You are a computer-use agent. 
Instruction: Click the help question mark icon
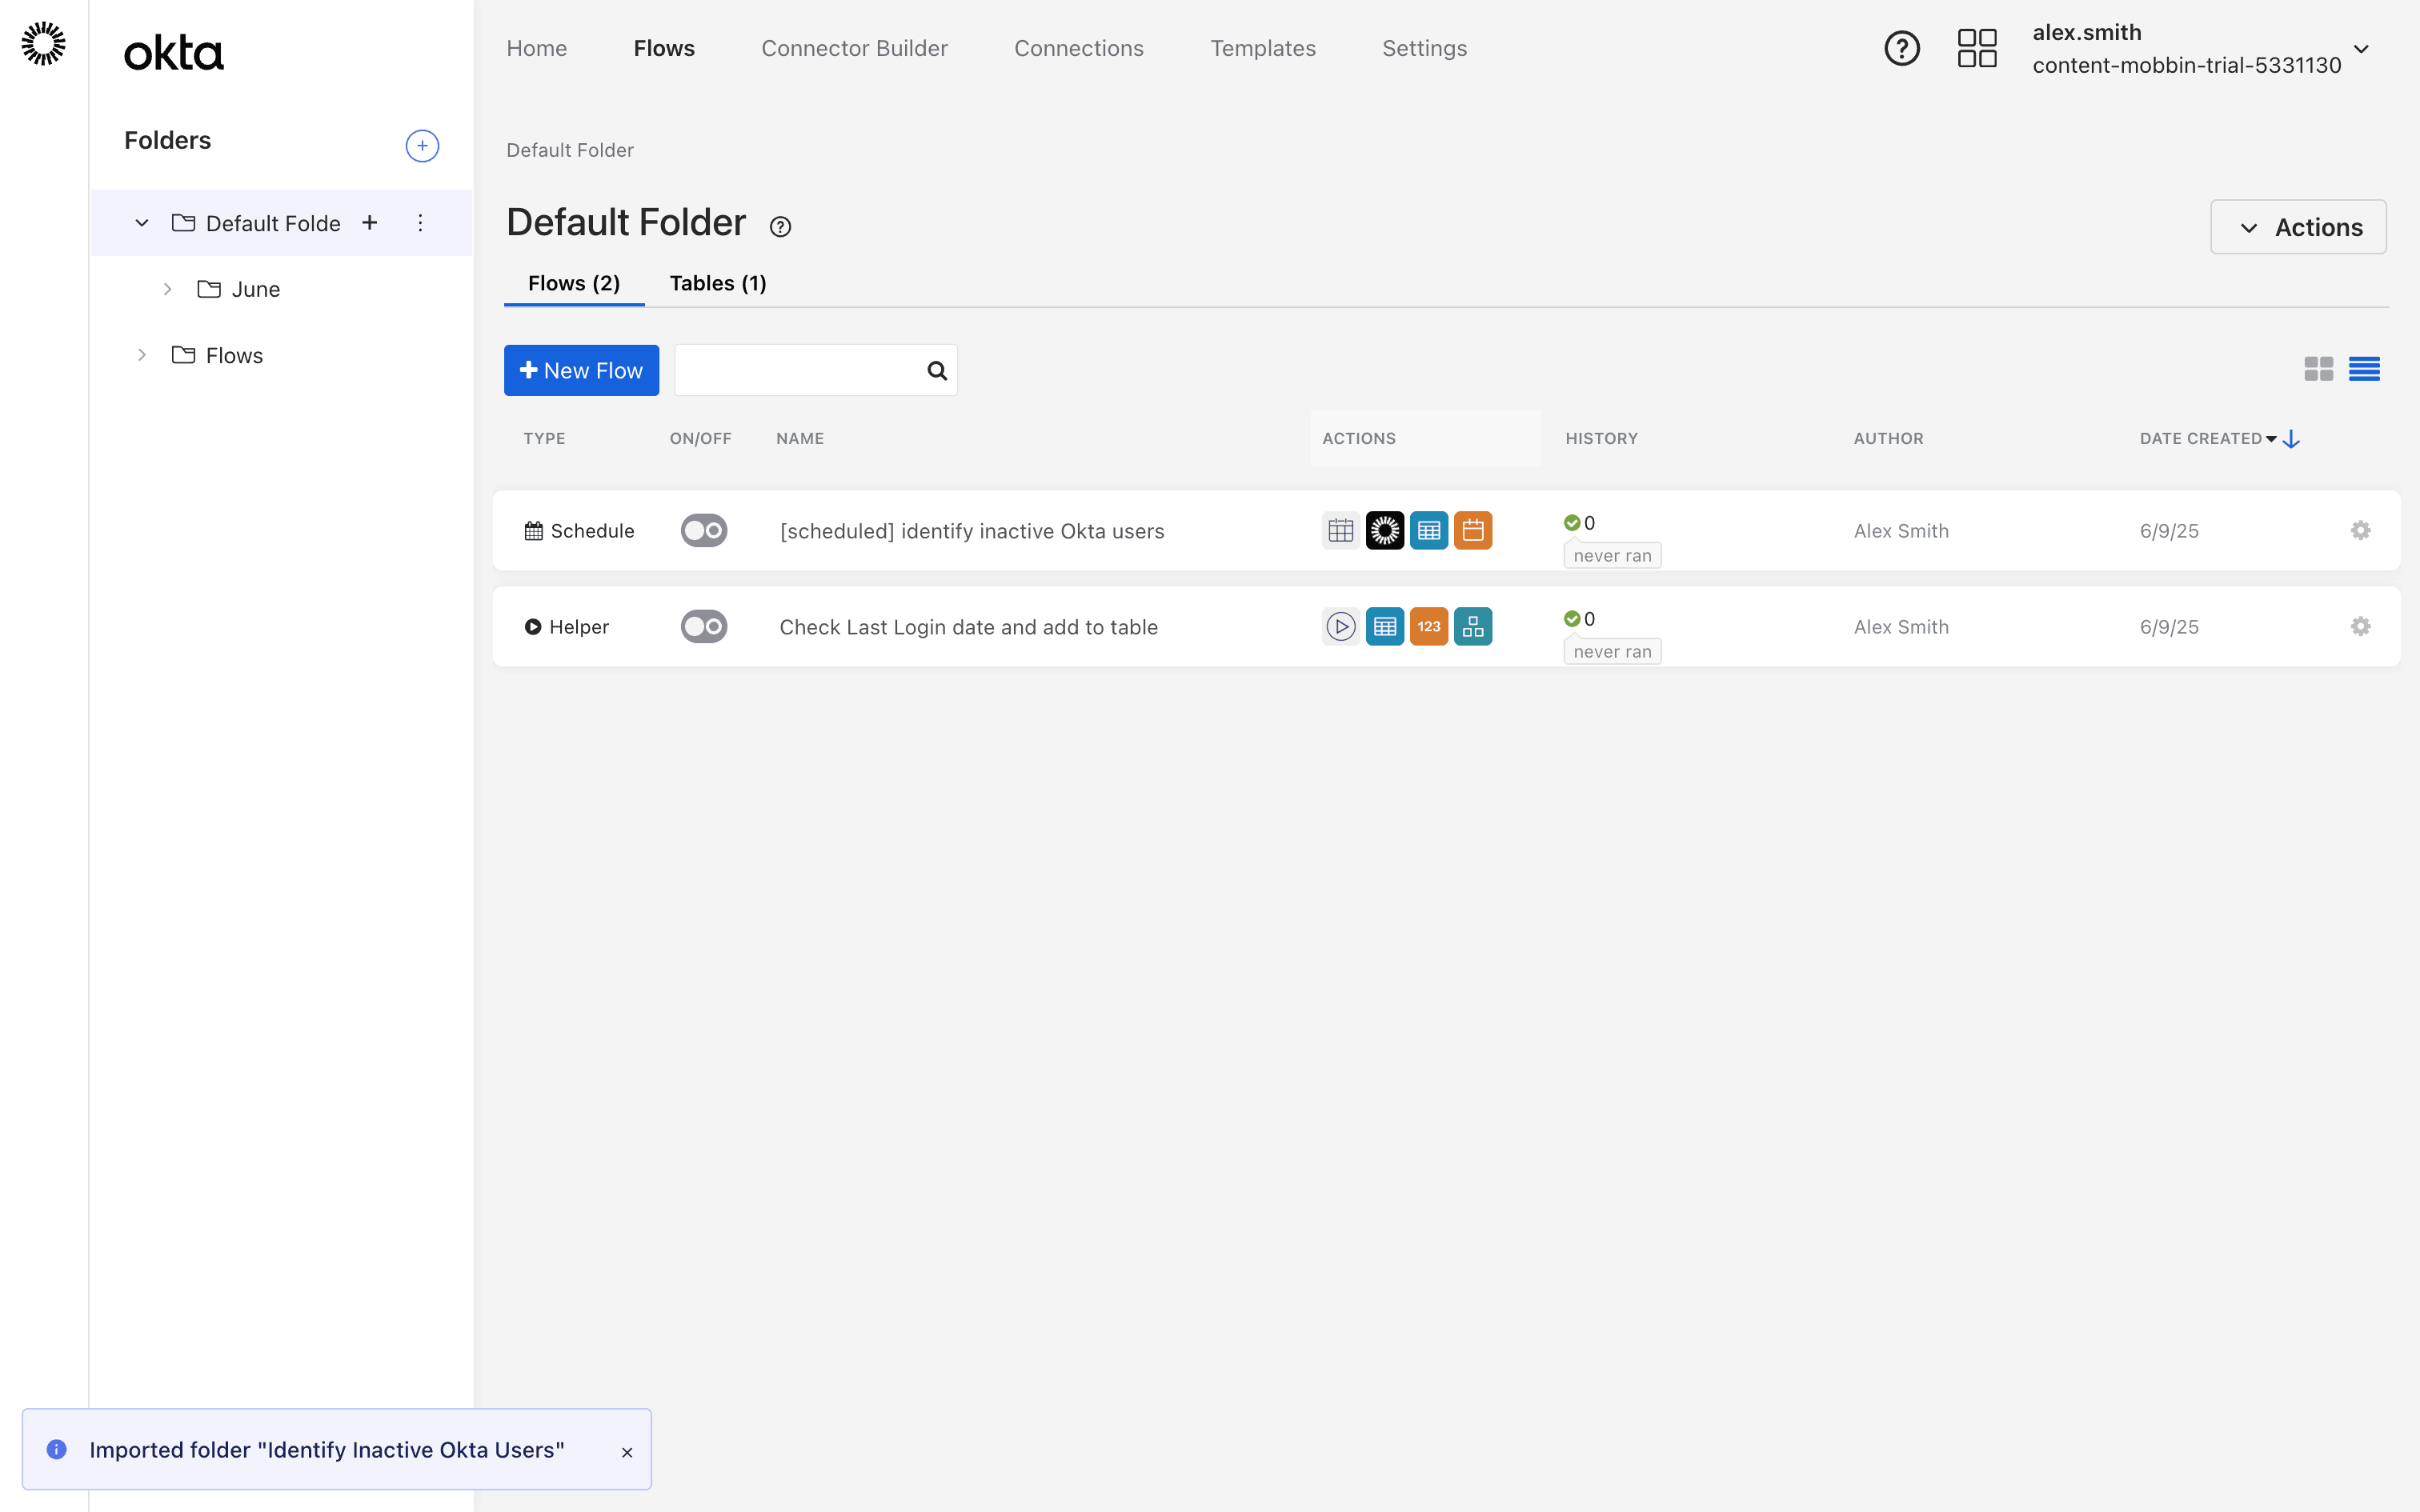click(1901, 48)
